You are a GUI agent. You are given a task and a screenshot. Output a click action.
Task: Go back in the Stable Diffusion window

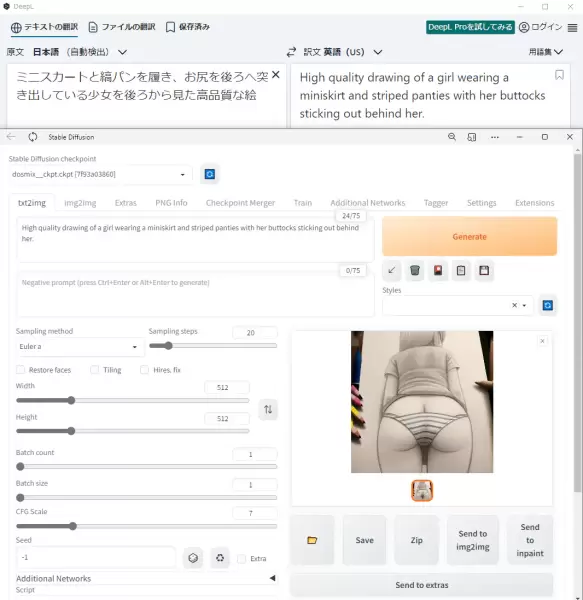click(11, 137)
